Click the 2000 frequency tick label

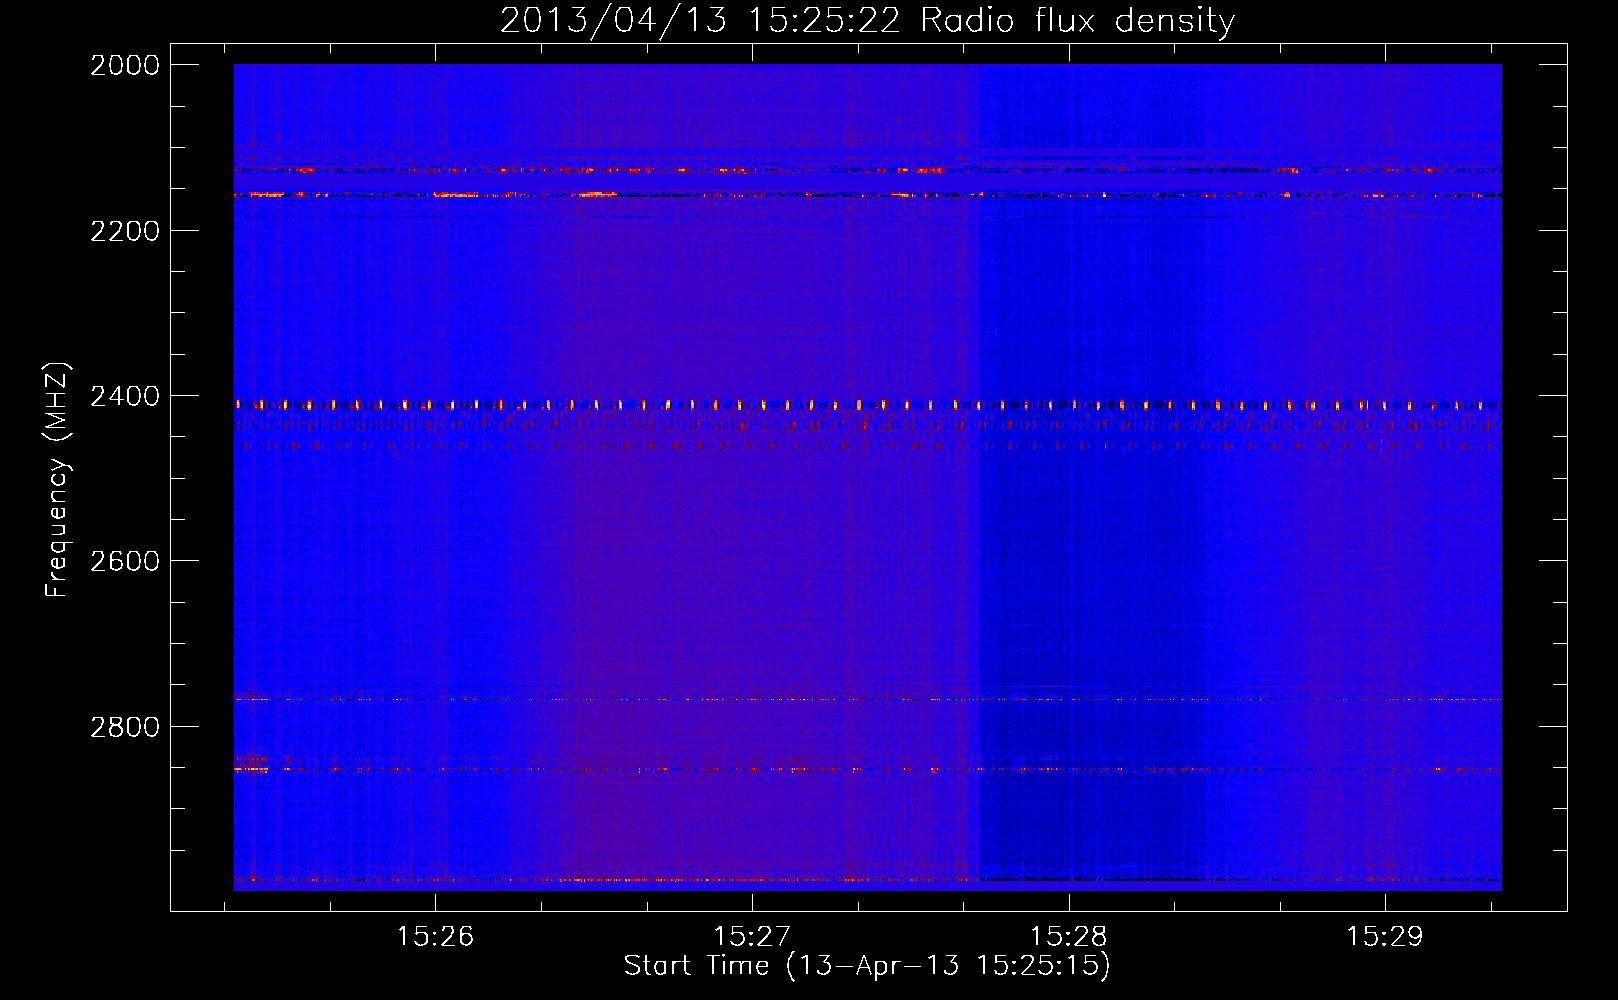[125, 65]
